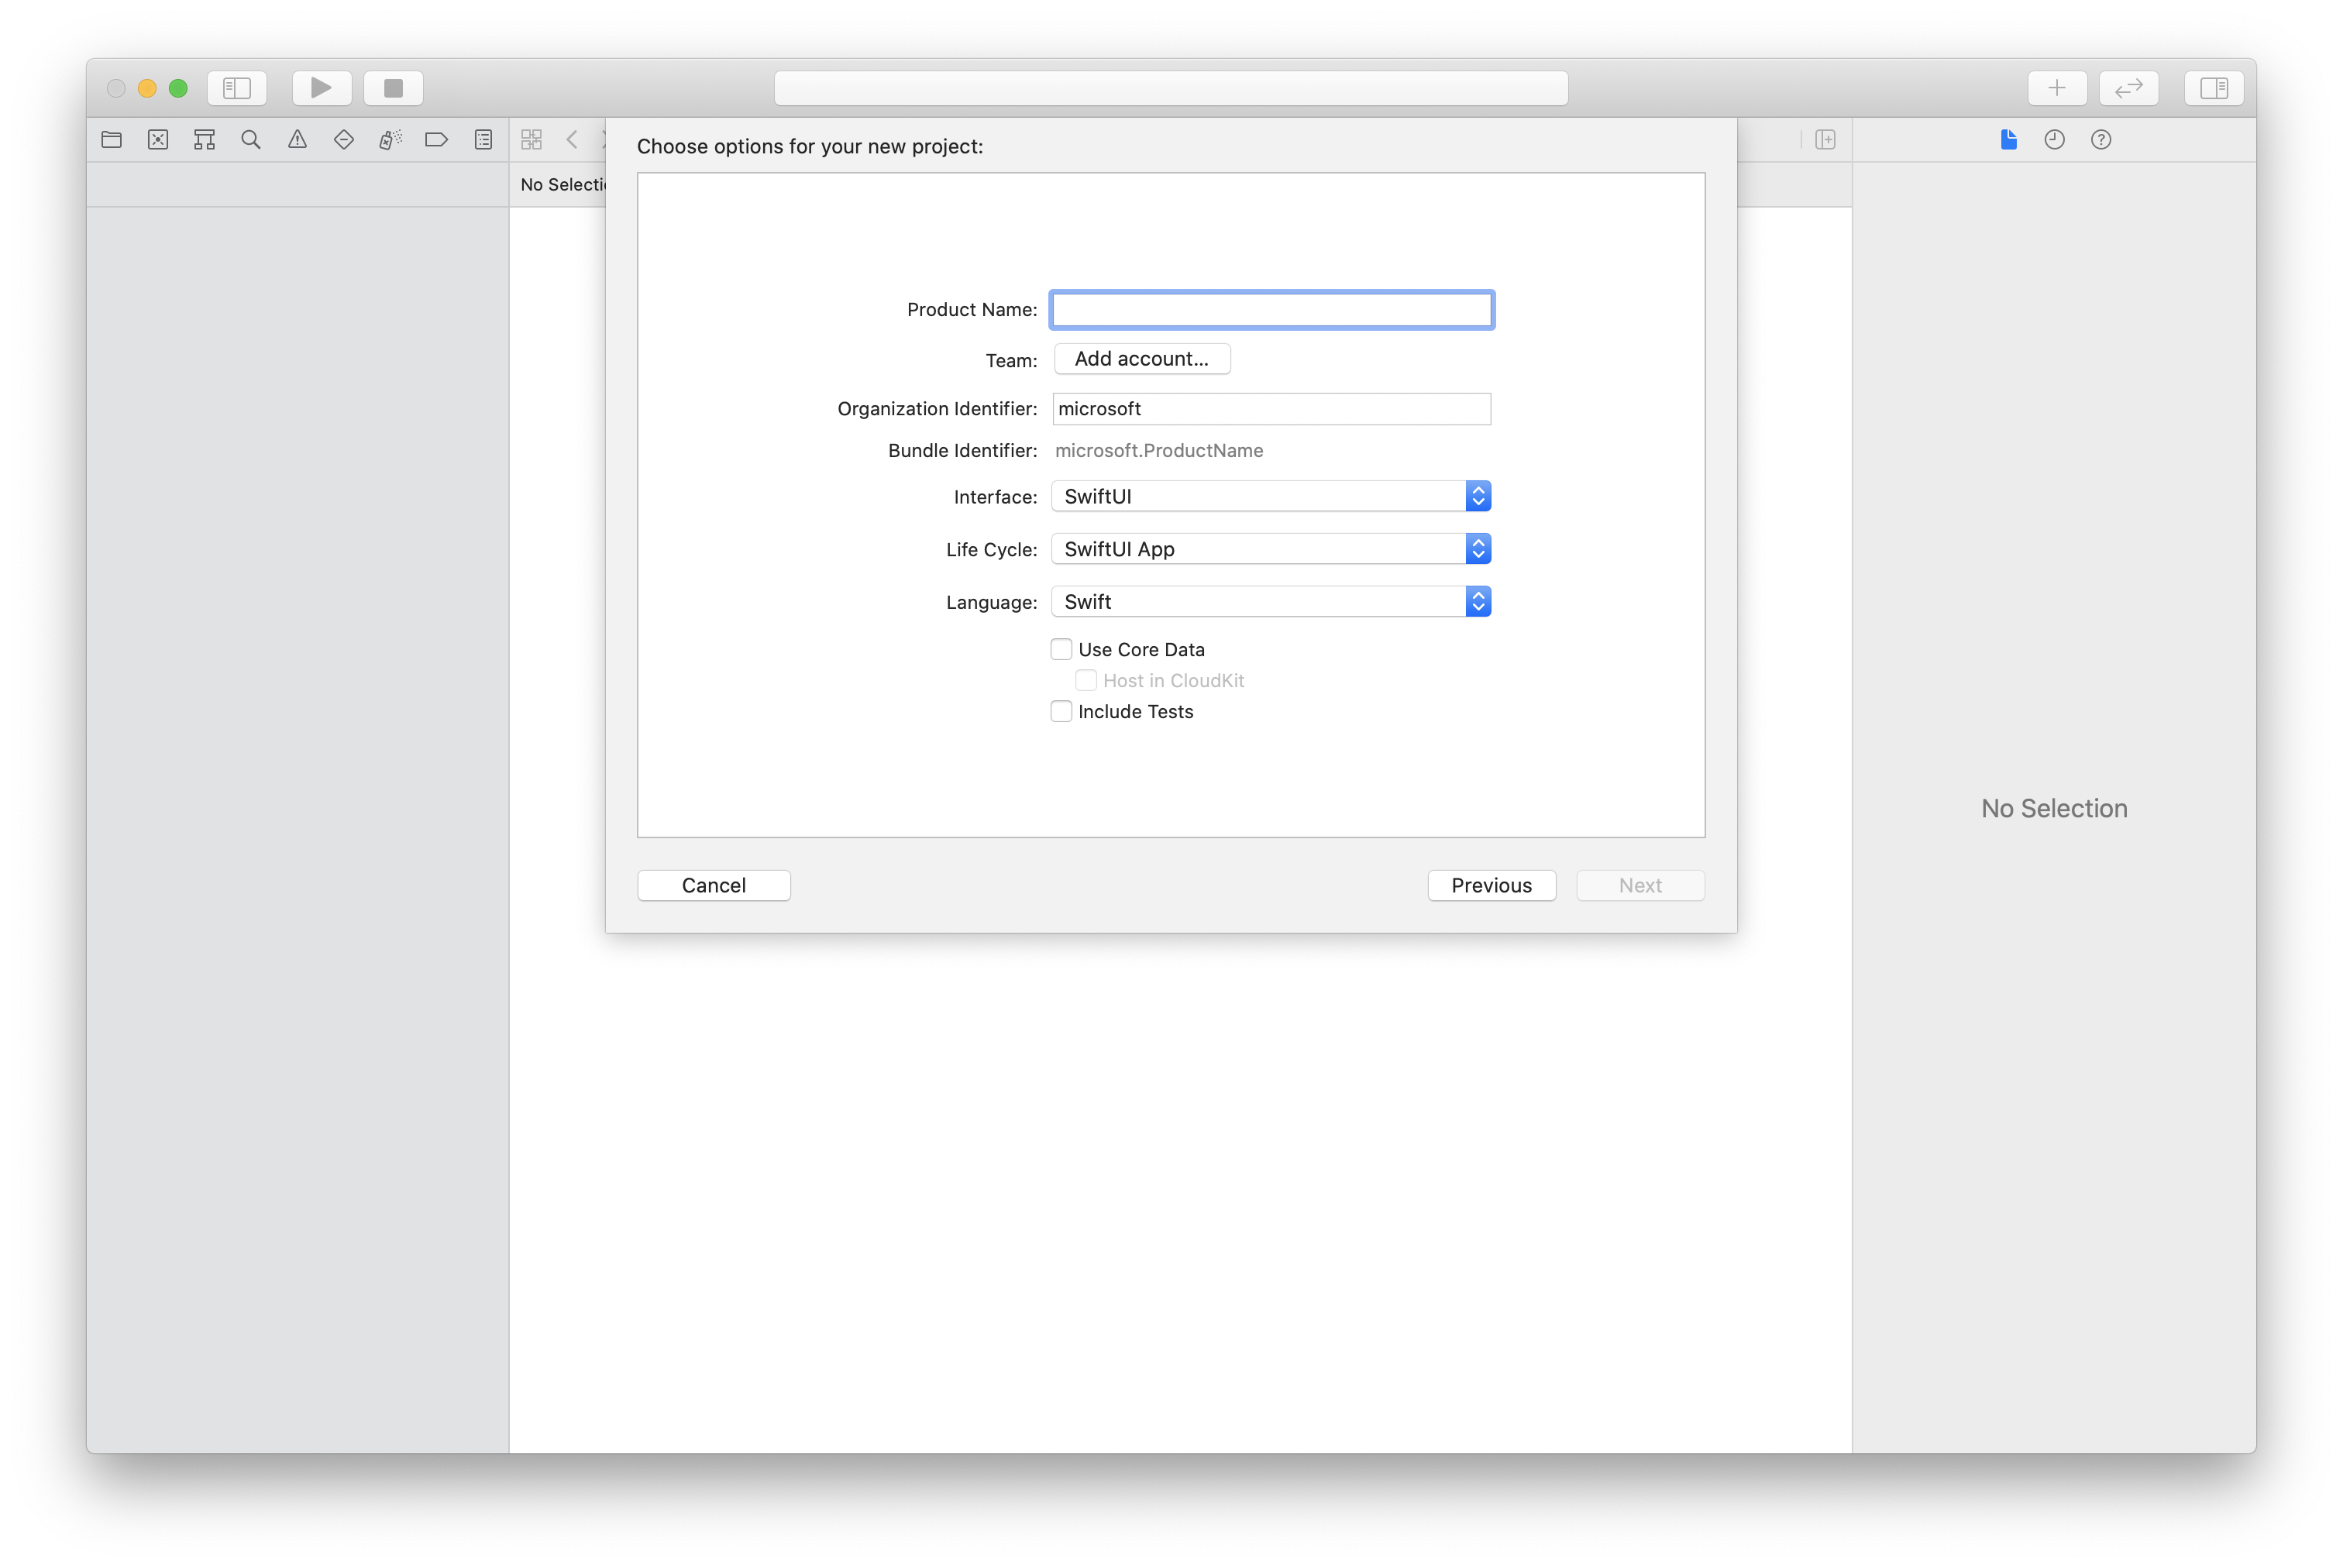Click Cancel to dismiss dialog
The height and width of the screenshot is (1568, 2343).
(x=714, y=884)
